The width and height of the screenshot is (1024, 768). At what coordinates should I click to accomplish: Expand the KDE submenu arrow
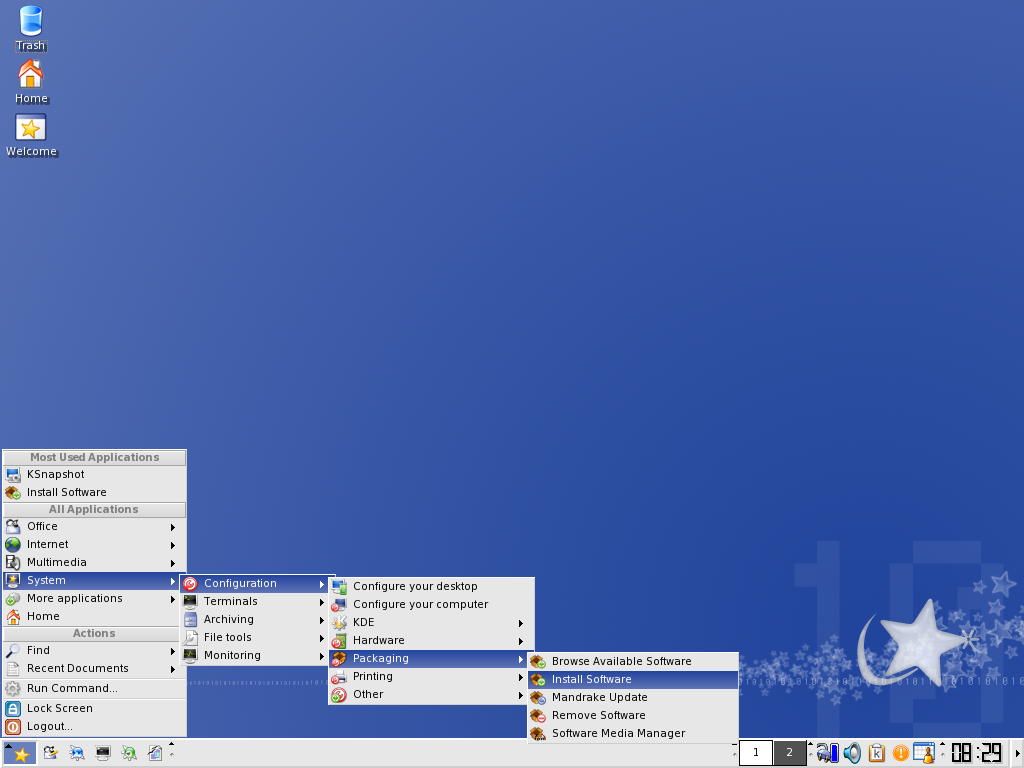520,623
